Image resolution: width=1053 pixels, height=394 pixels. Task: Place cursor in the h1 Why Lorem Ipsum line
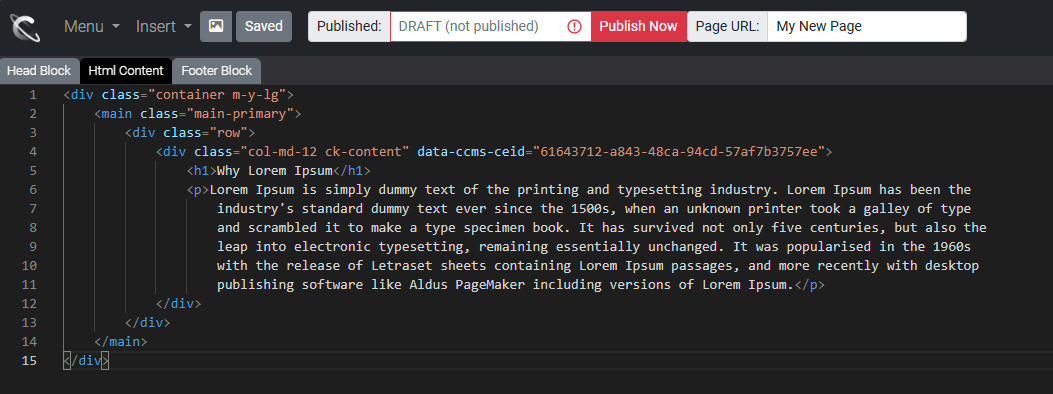tap(279, 170)
